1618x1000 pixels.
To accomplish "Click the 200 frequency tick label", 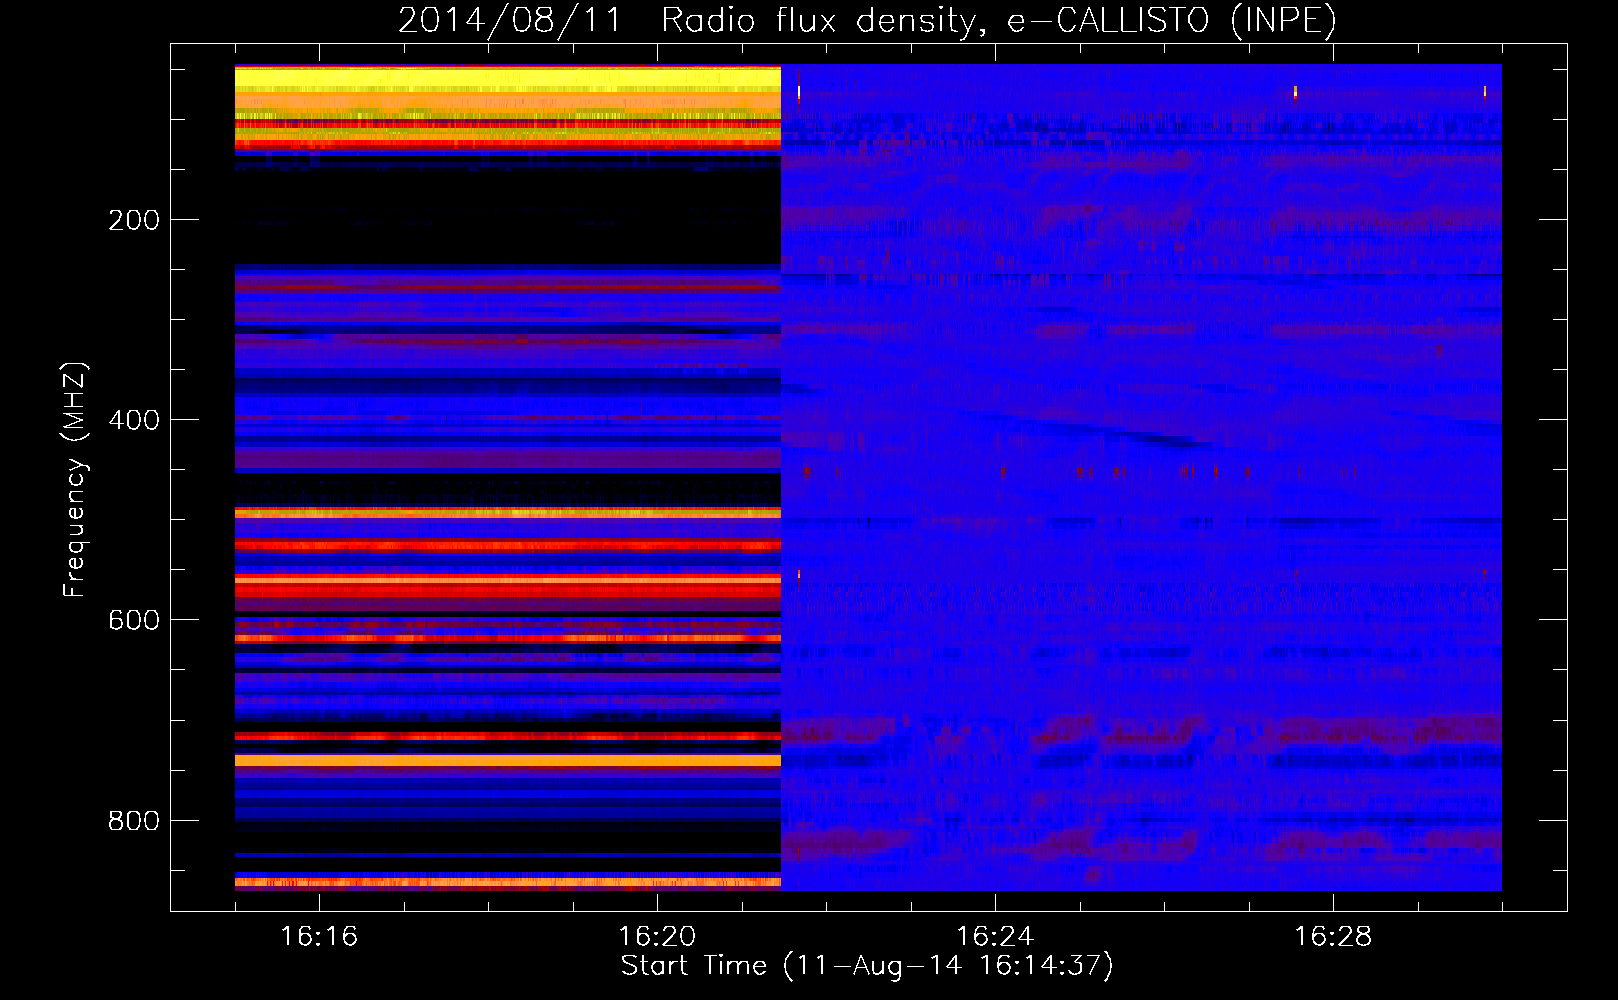I will (x=134, y=220).
